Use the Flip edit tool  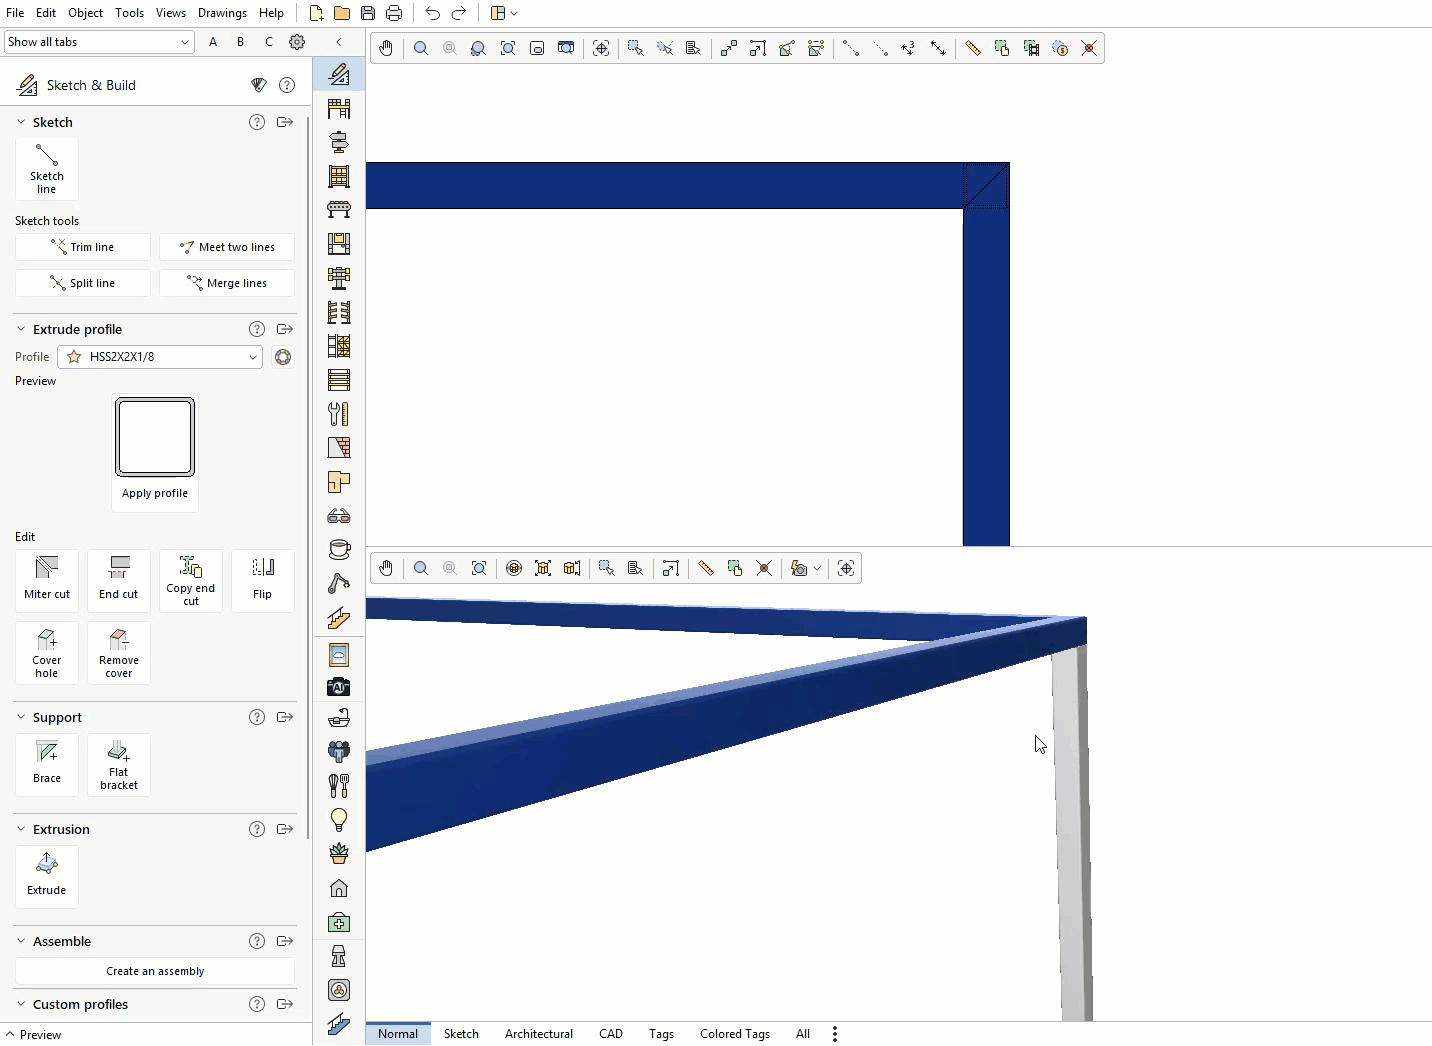coord(263,580)
